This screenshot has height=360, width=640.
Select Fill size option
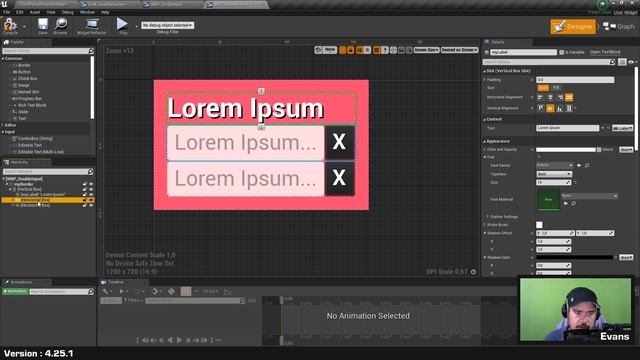point(556,88)
